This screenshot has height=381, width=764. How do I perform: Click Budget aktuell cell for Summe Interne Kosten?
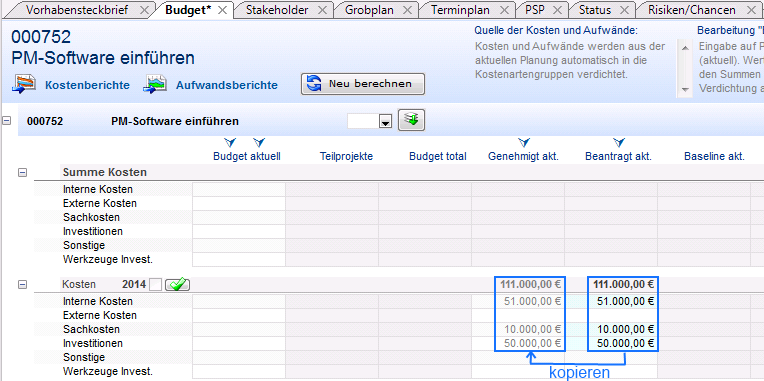pos(239,190)
